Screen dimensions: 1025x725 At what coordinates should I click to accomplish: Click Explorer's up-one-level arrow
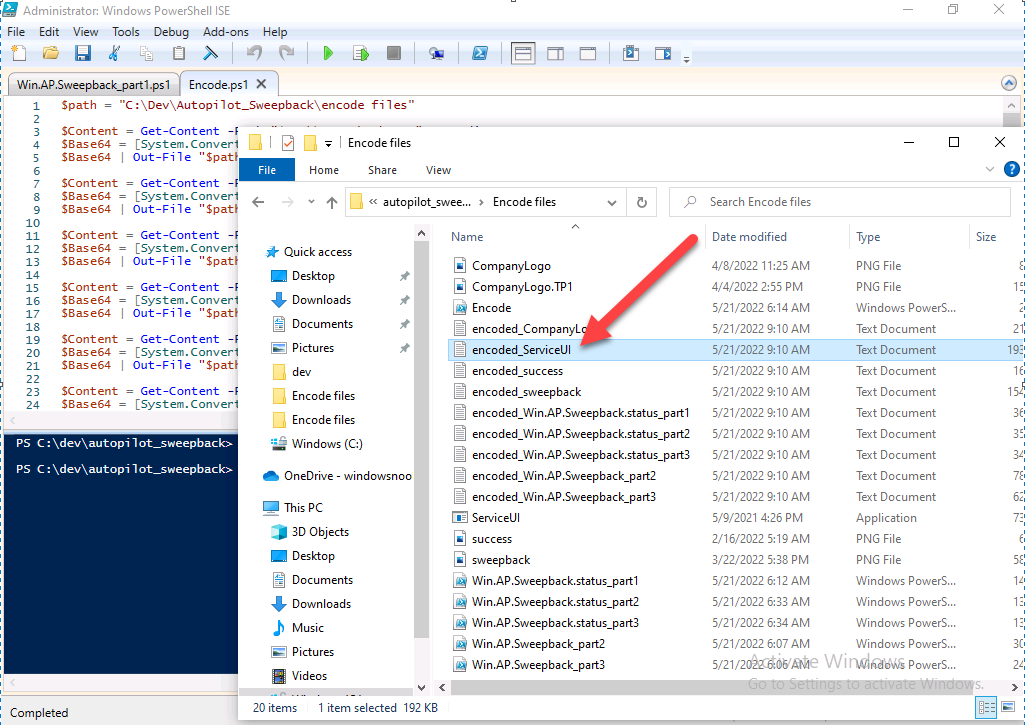(332, 202)
